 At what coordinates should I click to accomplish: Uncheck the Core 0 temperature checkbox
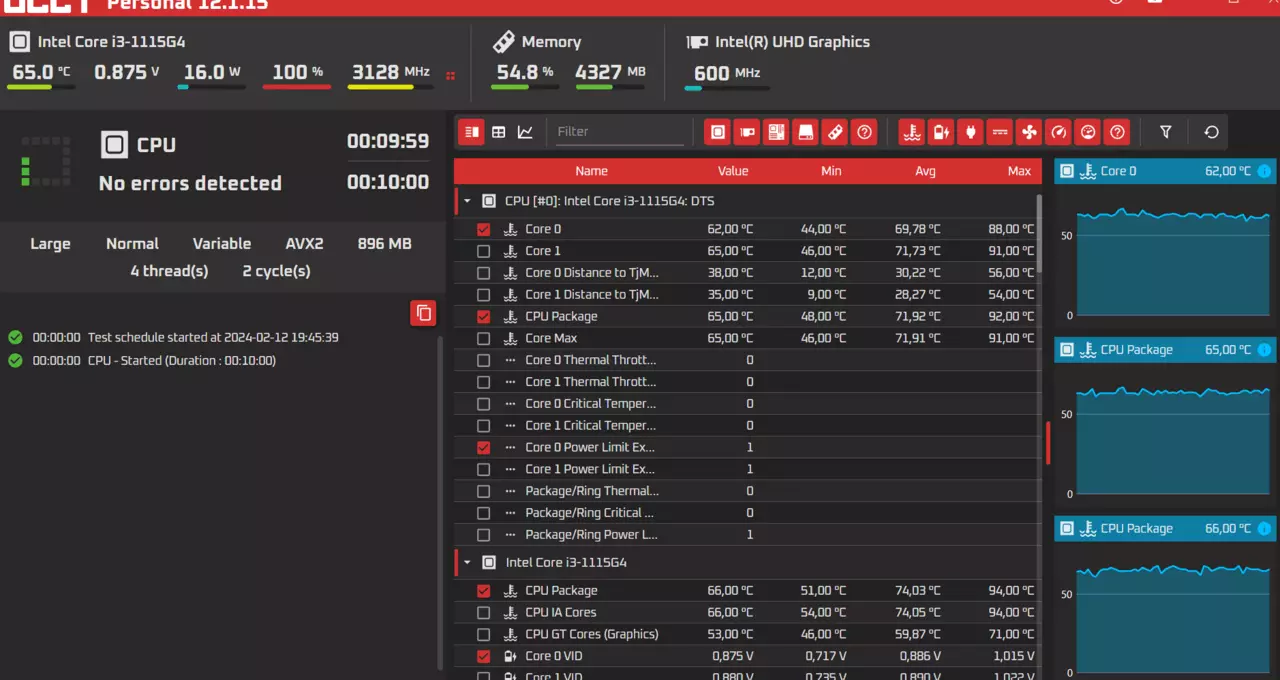click(x=484, y=229)
